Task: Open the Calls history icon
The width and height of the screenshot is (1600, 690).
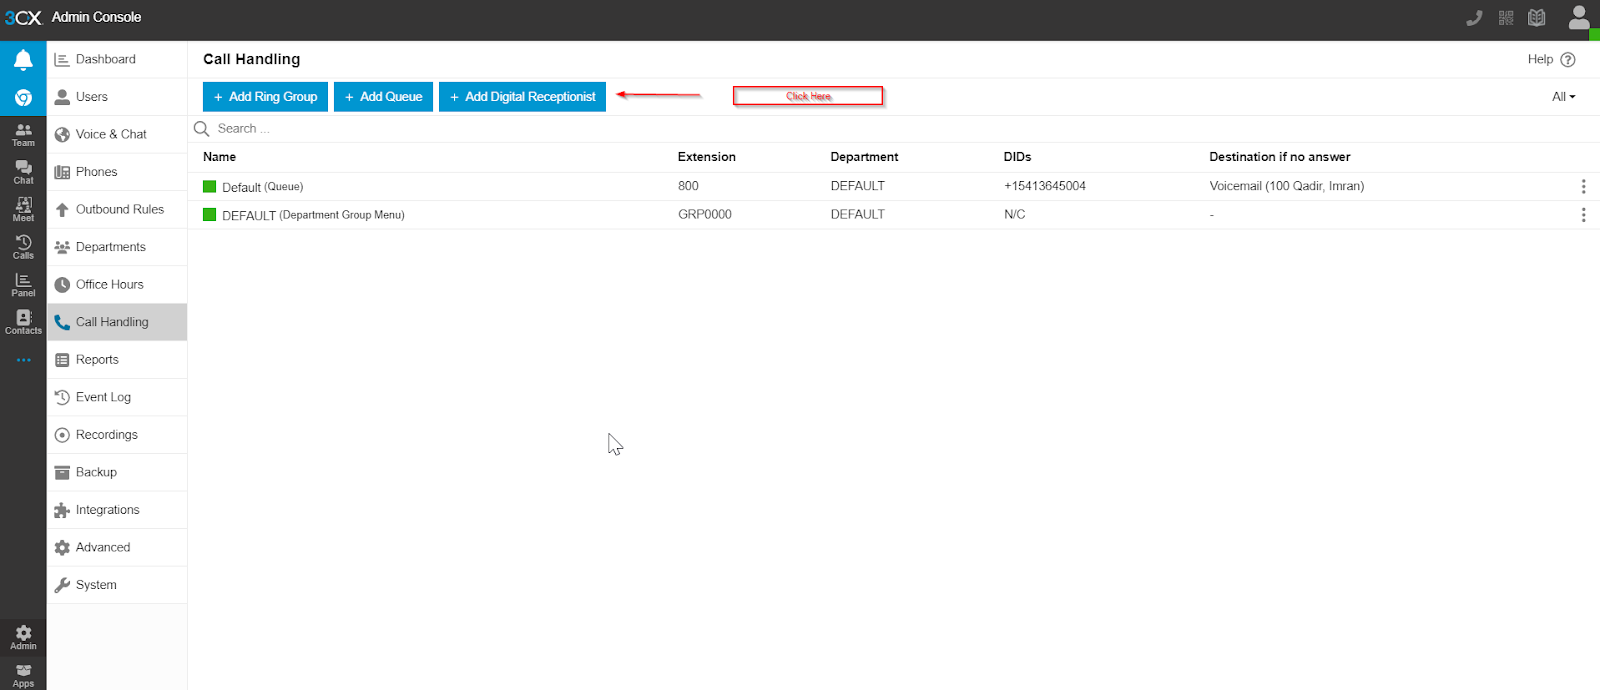Action: (23, 247)
